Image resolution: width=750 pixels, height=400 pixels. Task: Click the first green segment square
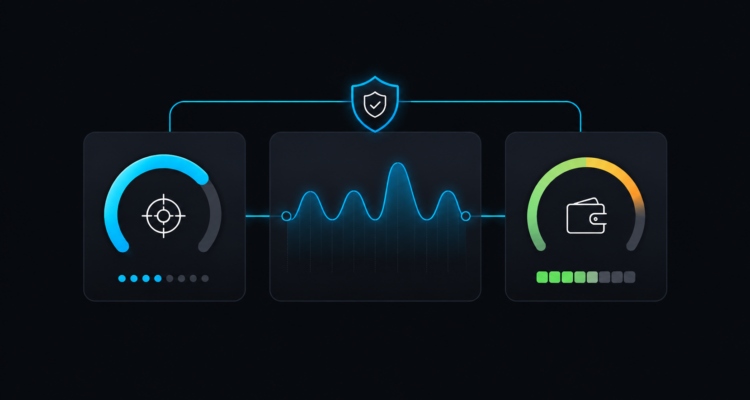(542, 277)
